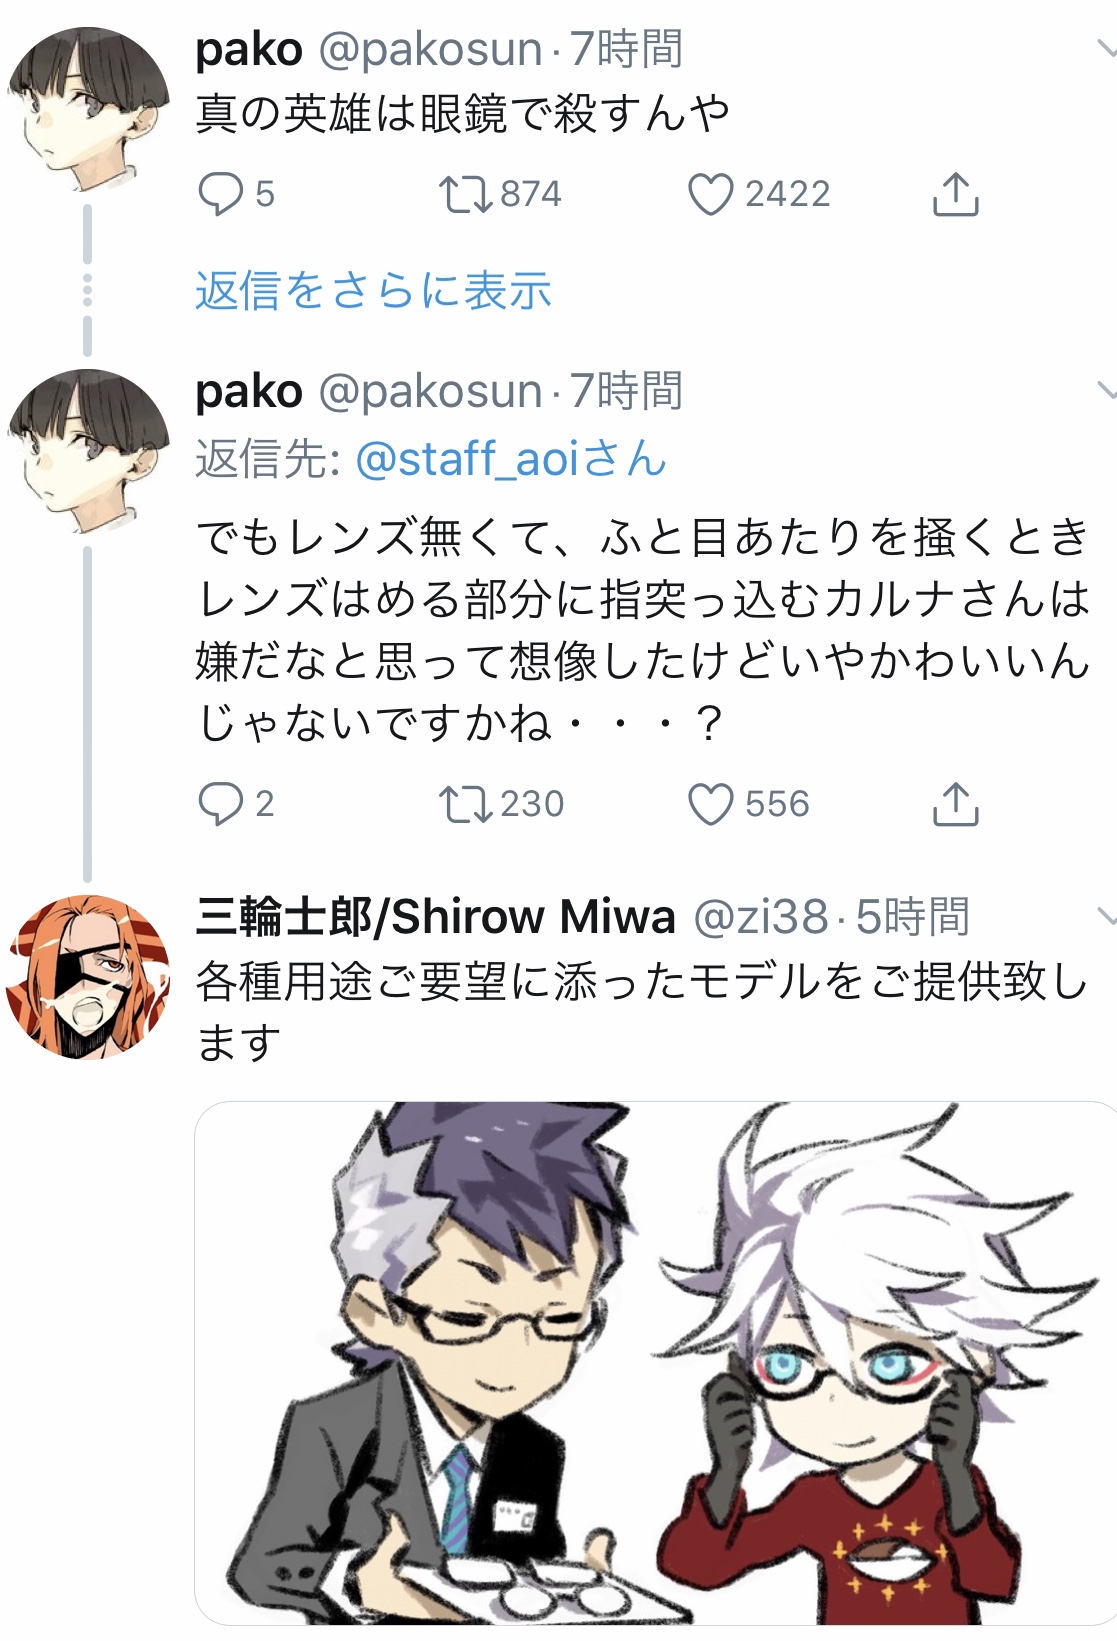
Task: Open the tweet text 真の英雄は眼鏡で殺すんや
Action: [x=463, y=112]
